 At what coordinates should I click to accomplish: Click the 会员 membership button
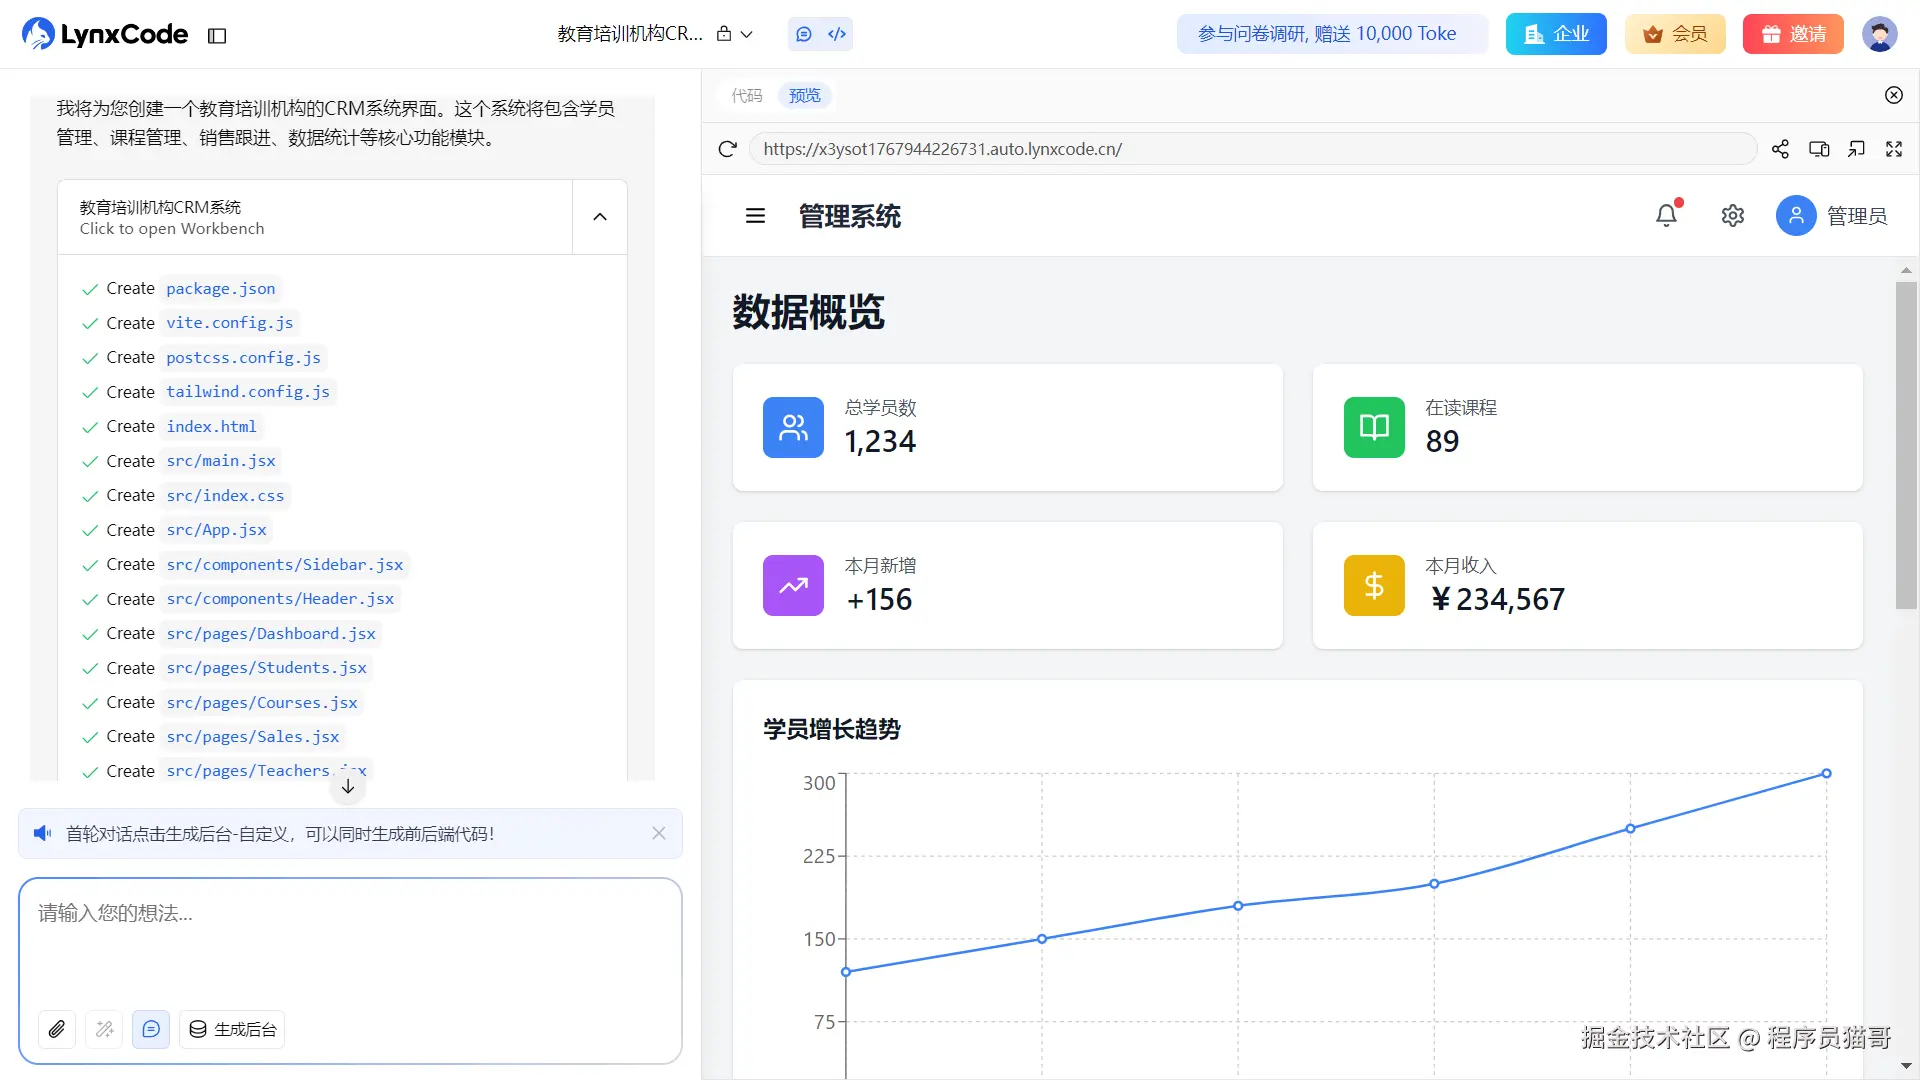pyautogui.click(x=1675, y=35)
